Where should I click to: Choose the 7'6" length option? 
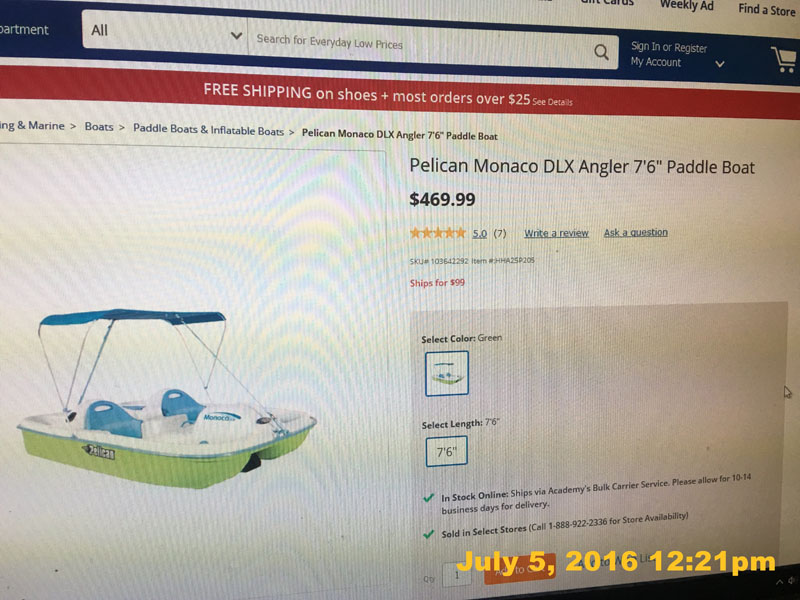(446, 451)
